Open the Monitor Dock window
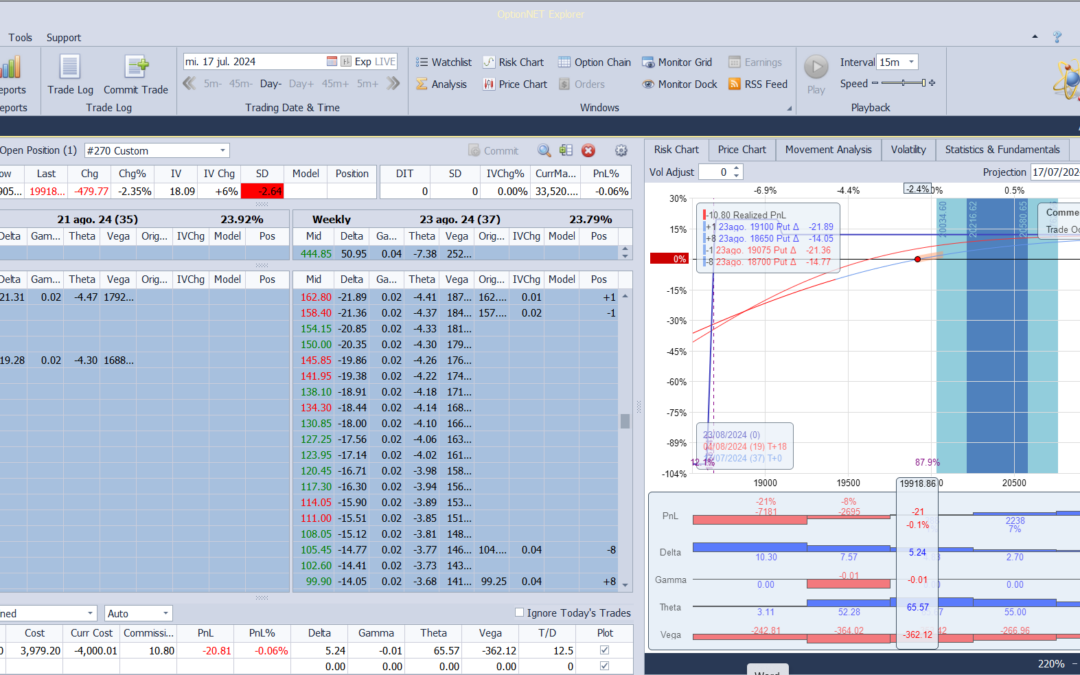1080x675 pixels. [679, 84]
